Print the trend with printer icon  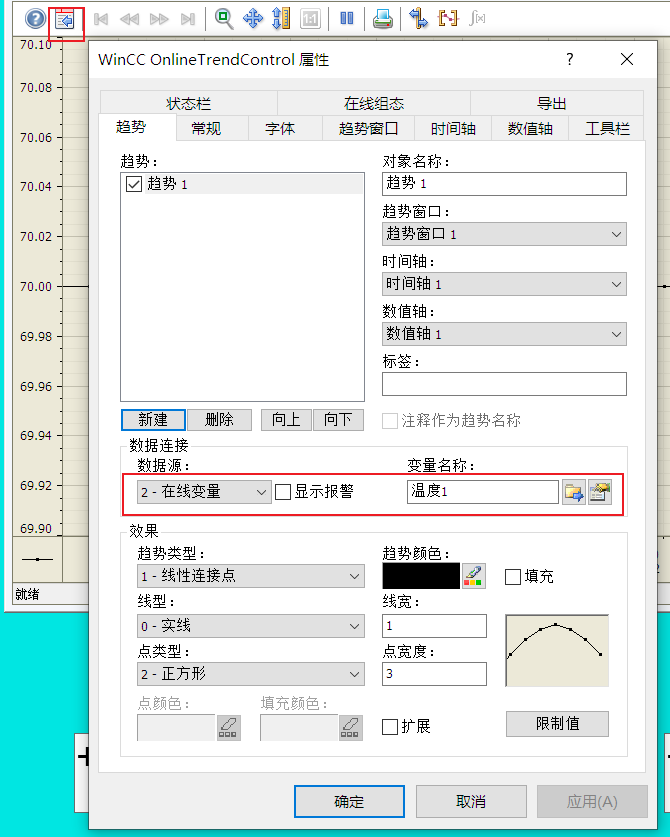point(383,19)
